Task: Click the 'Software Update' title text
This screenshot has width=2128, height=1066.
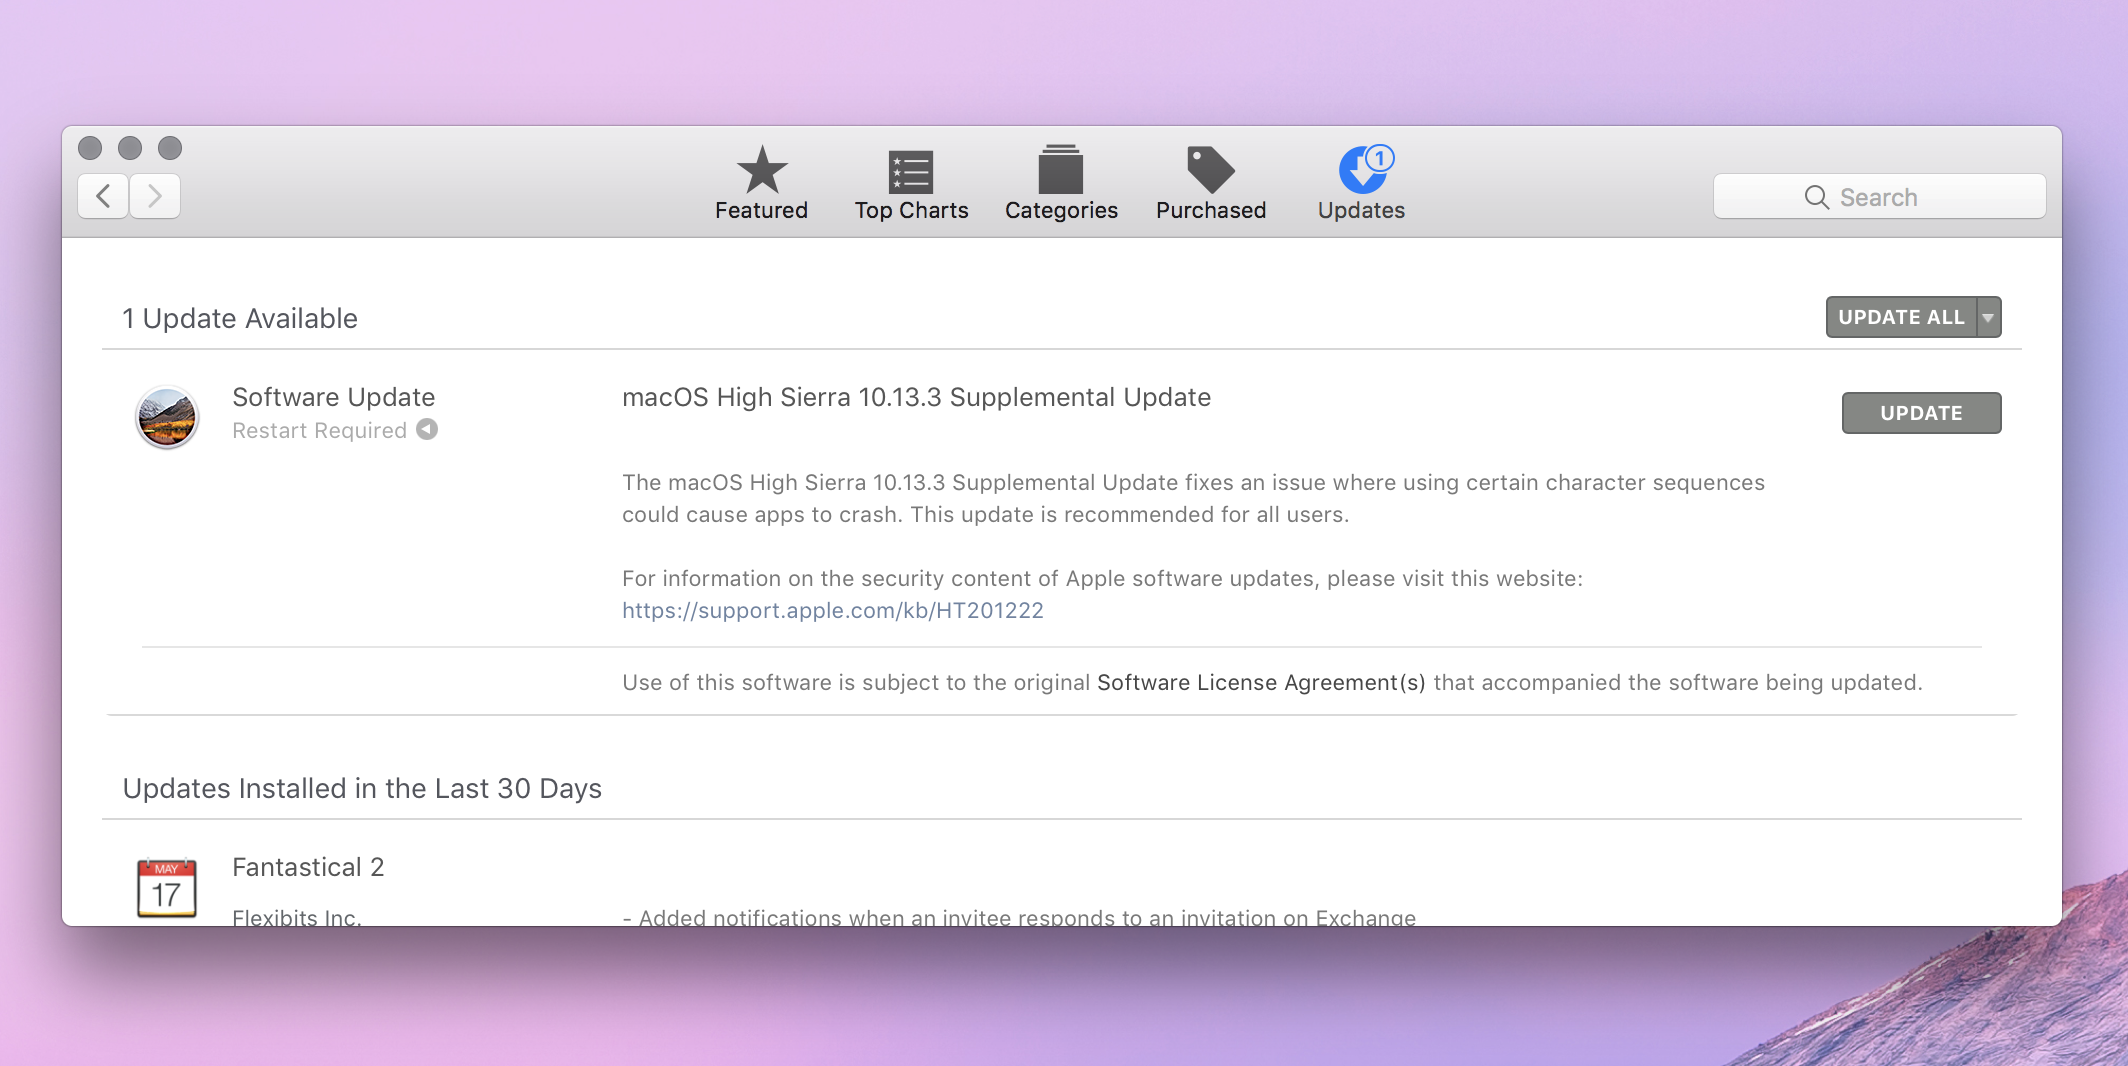Action: point(333,397)
